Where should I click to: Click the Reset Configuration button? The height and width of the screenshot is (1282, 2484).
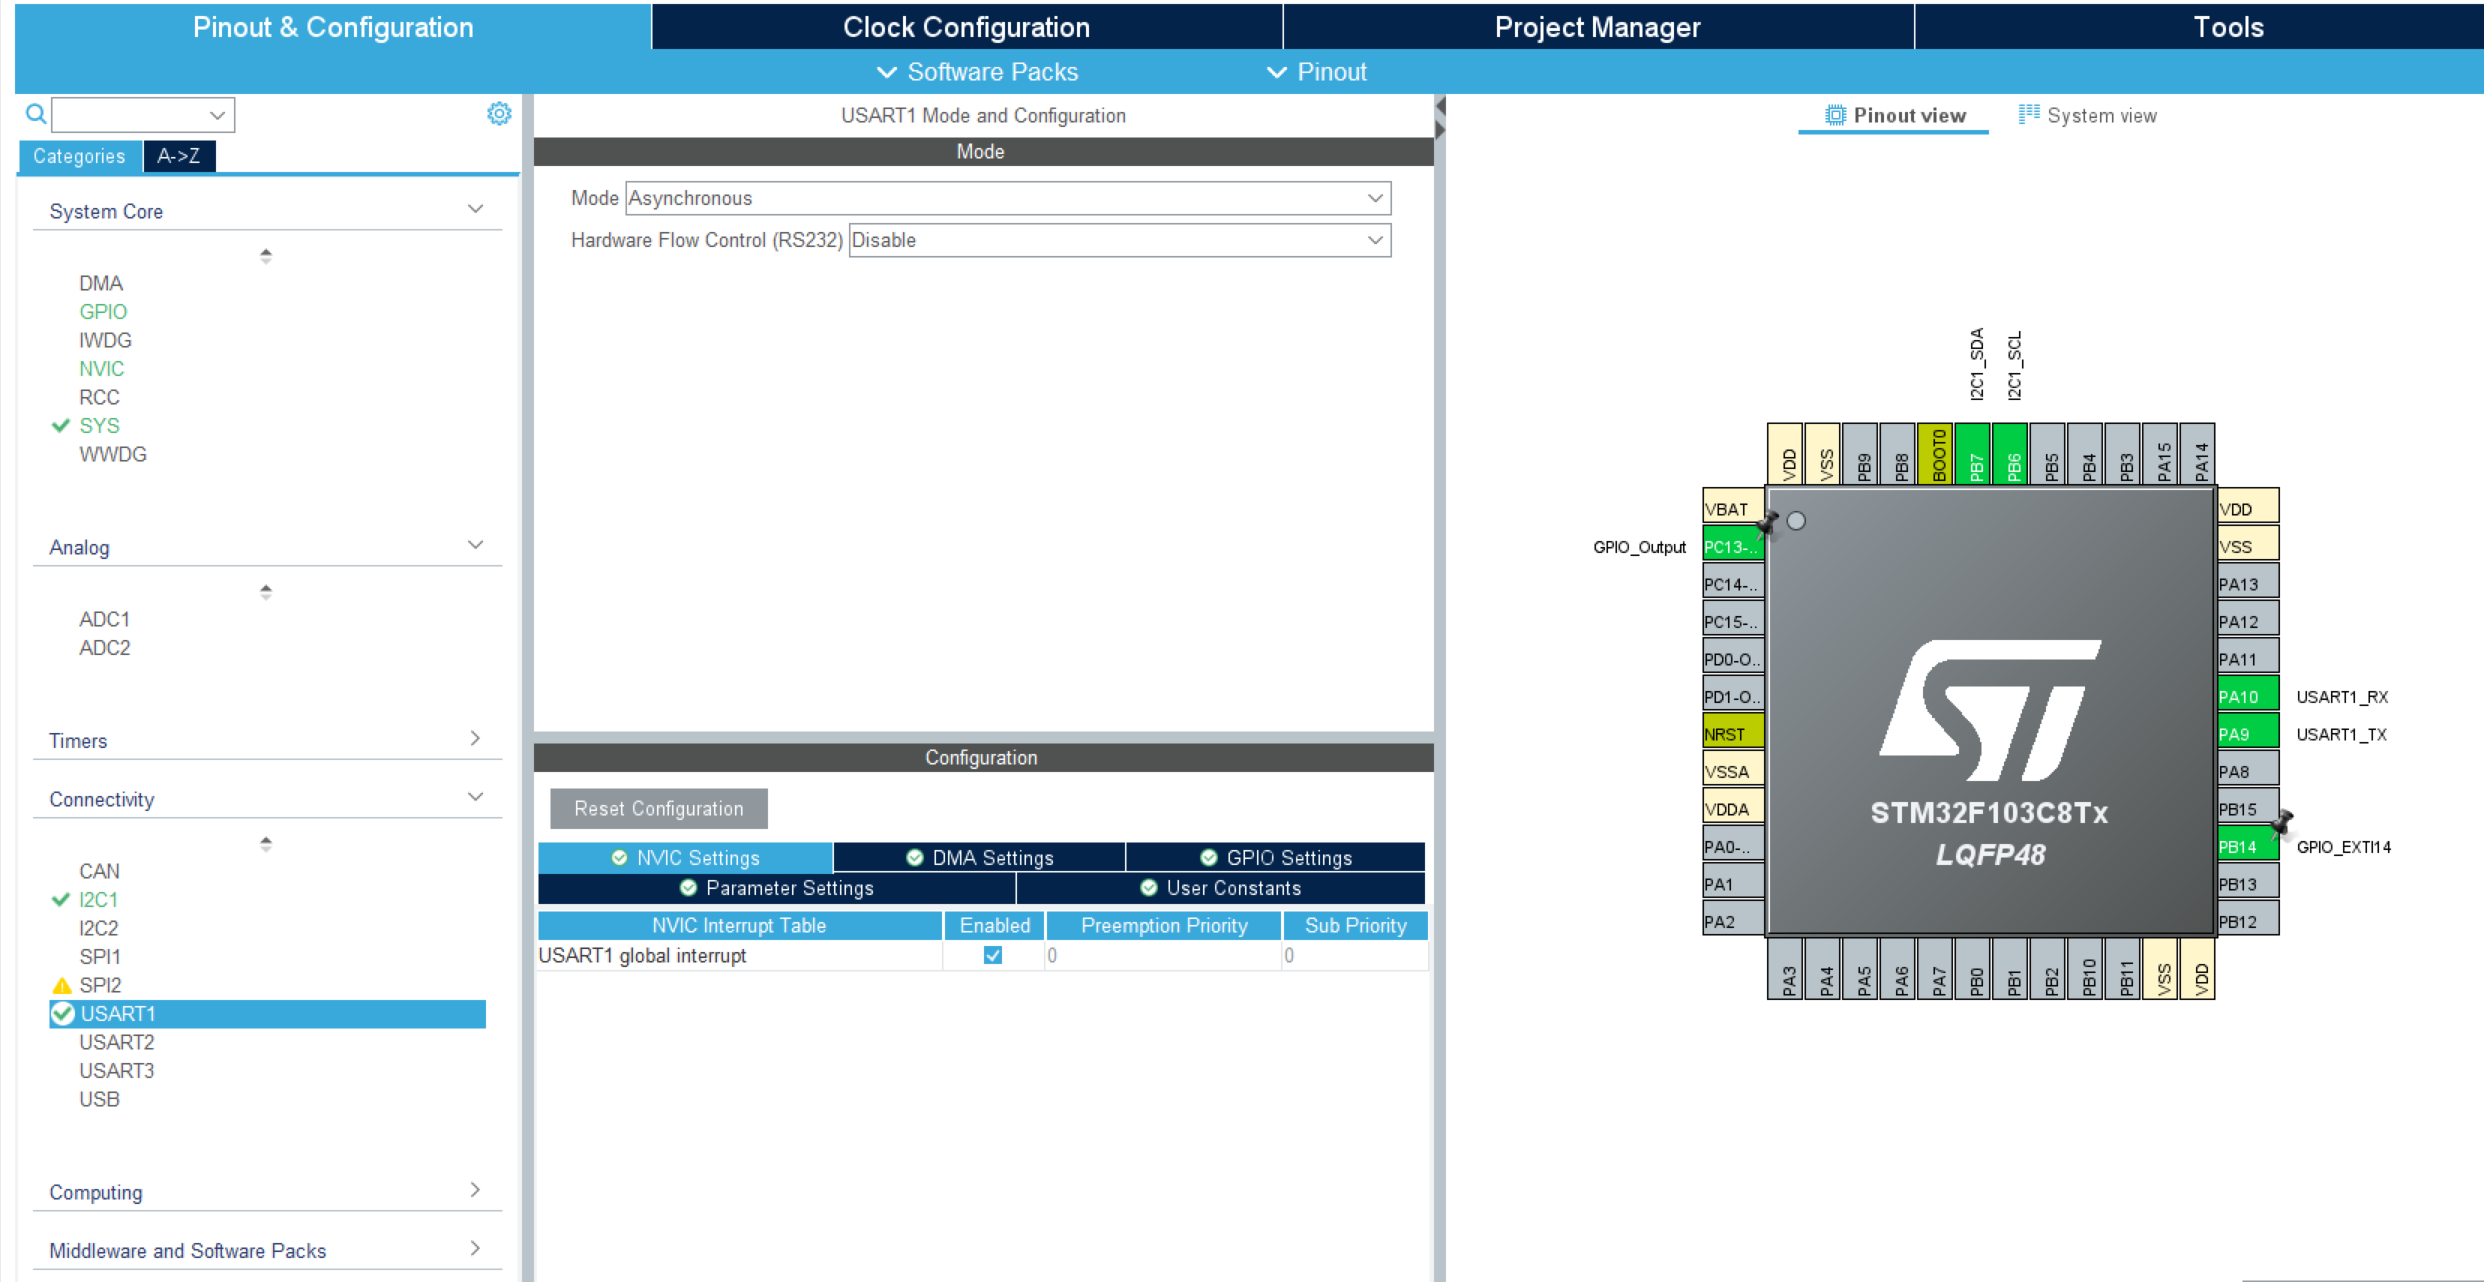click(x=659, y=808)
